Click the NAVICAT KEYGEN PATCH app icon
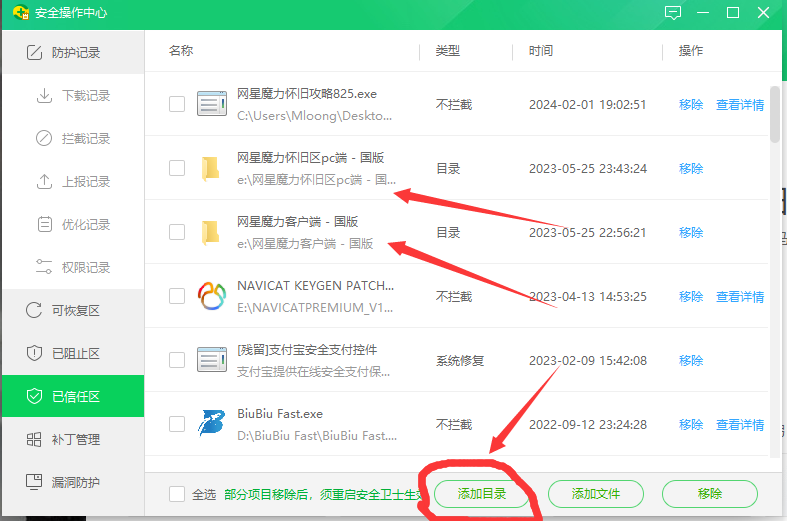The height and width of the screenshot is (521, 787). point(212,296)
